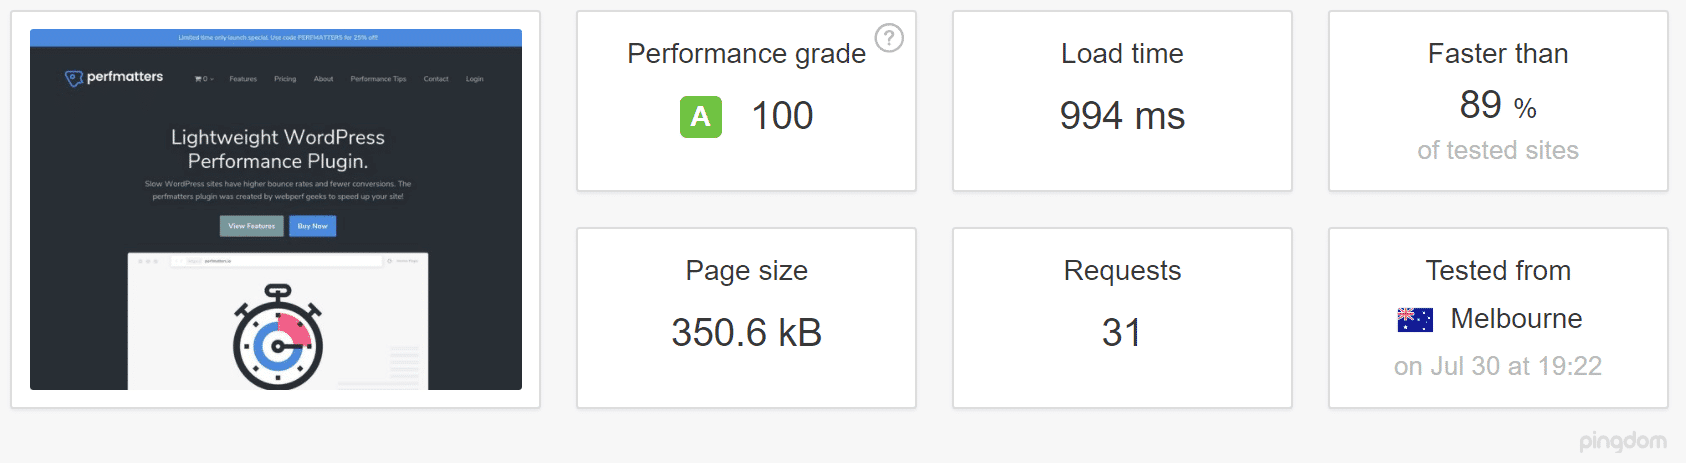Screen dimensions: 1686x463
Task: Click the Requests count of 31
Action: (1122, 333)
